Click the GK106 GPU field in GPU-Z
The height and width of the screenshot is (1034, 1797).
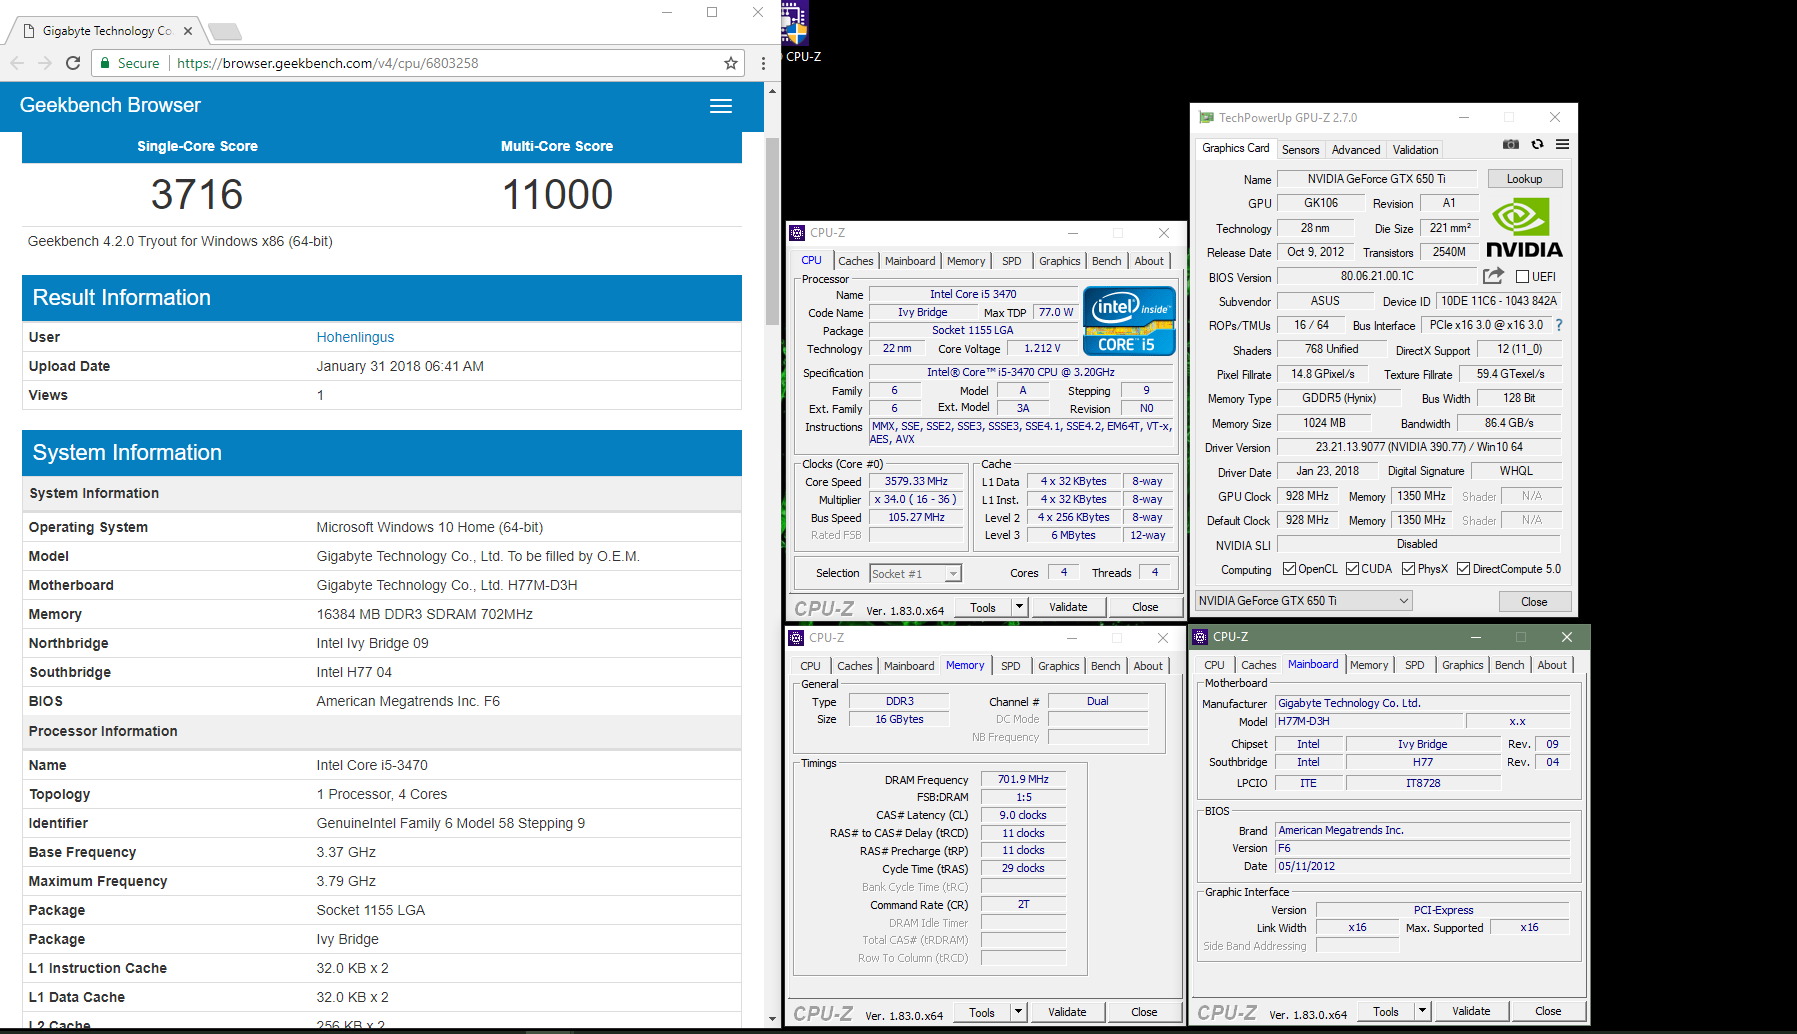(1321, 203)
